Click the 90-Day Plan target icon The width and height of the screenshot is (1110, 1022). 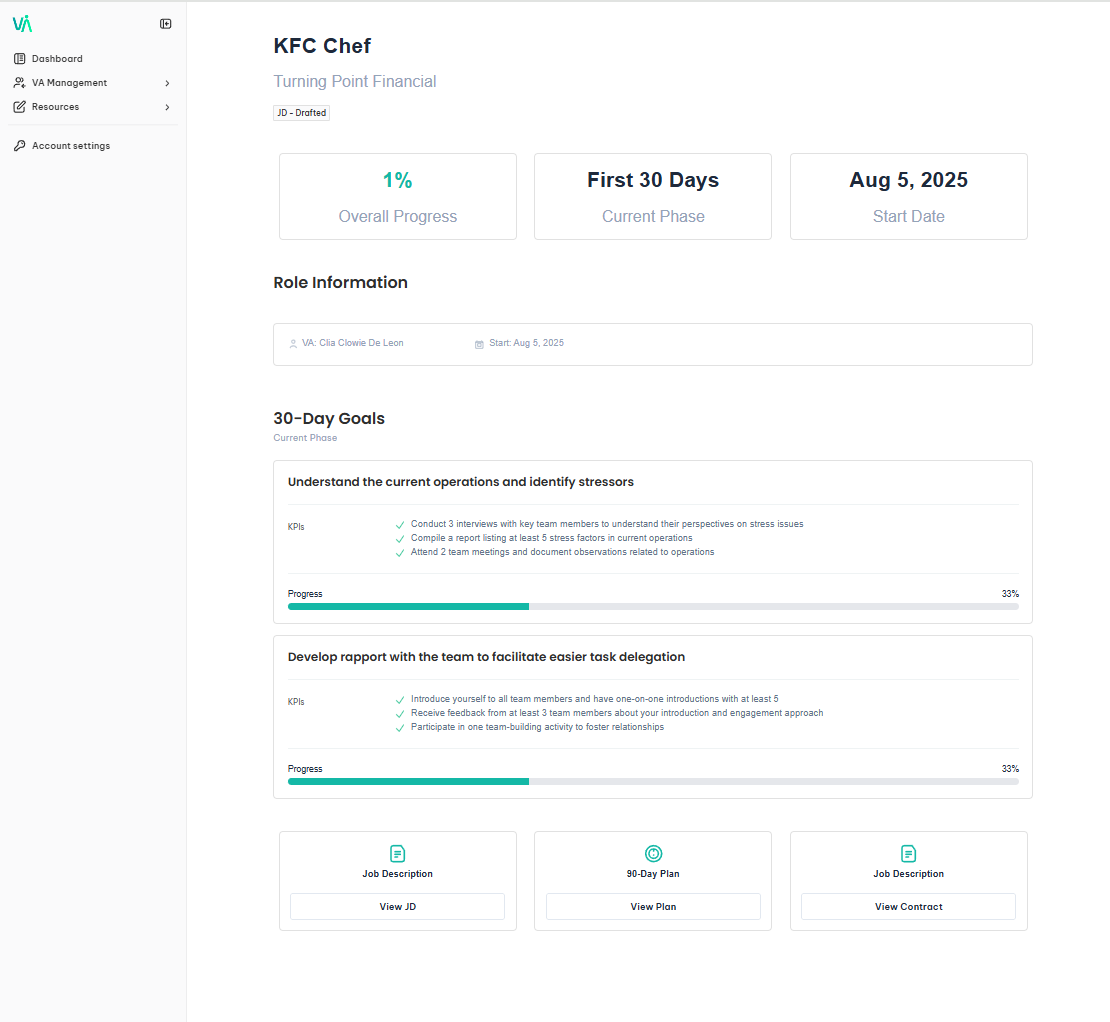653,855
